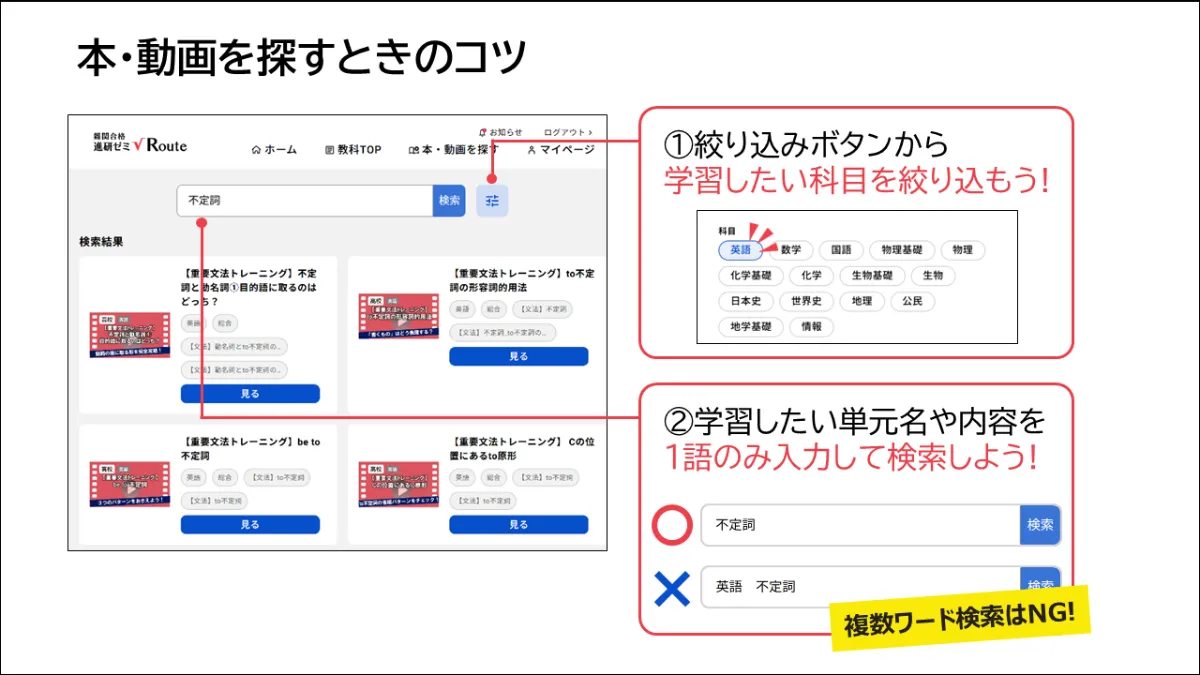
Task: Select the 英語 subject chip in 科目 panel
Action: [x=741, y=250]
